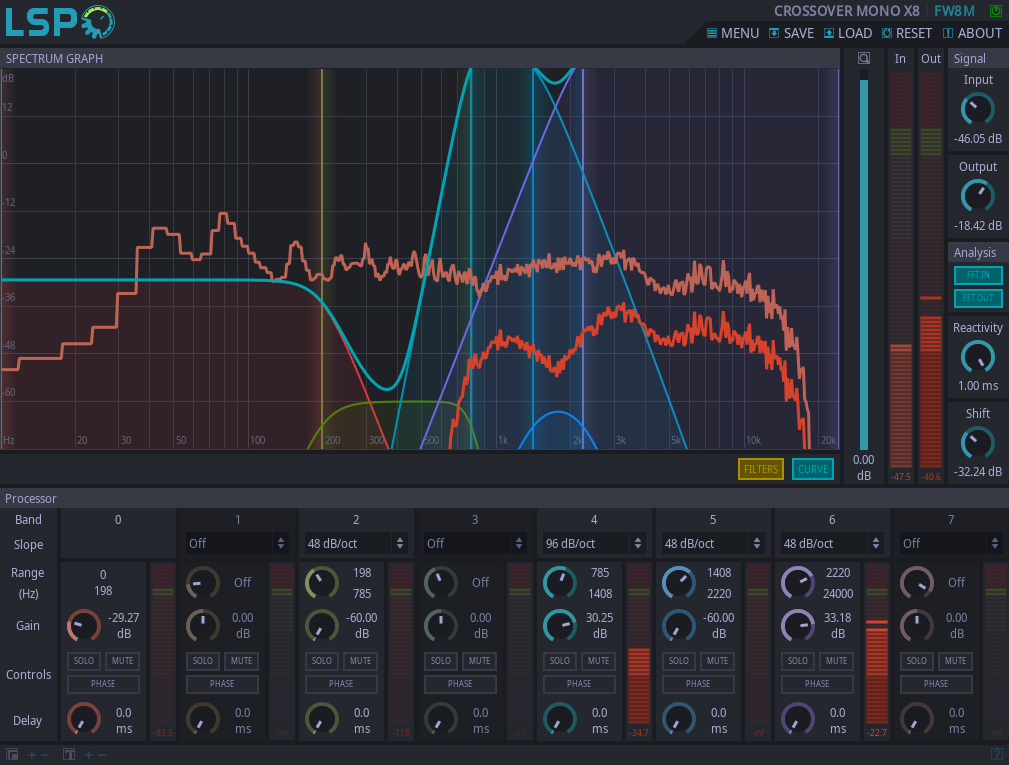Open band 4 slope dropdown showing 96 dB/oct
Viewport: 1009px width, 765px height.
pyautogui.click(x=594, y=544)
